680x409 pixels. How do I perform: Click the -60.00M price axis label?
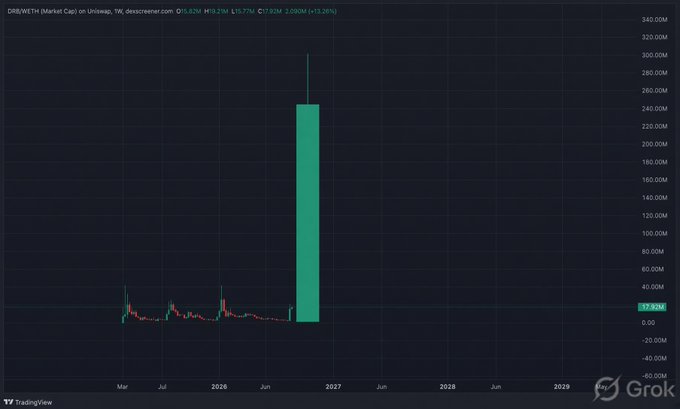[654, 376]
